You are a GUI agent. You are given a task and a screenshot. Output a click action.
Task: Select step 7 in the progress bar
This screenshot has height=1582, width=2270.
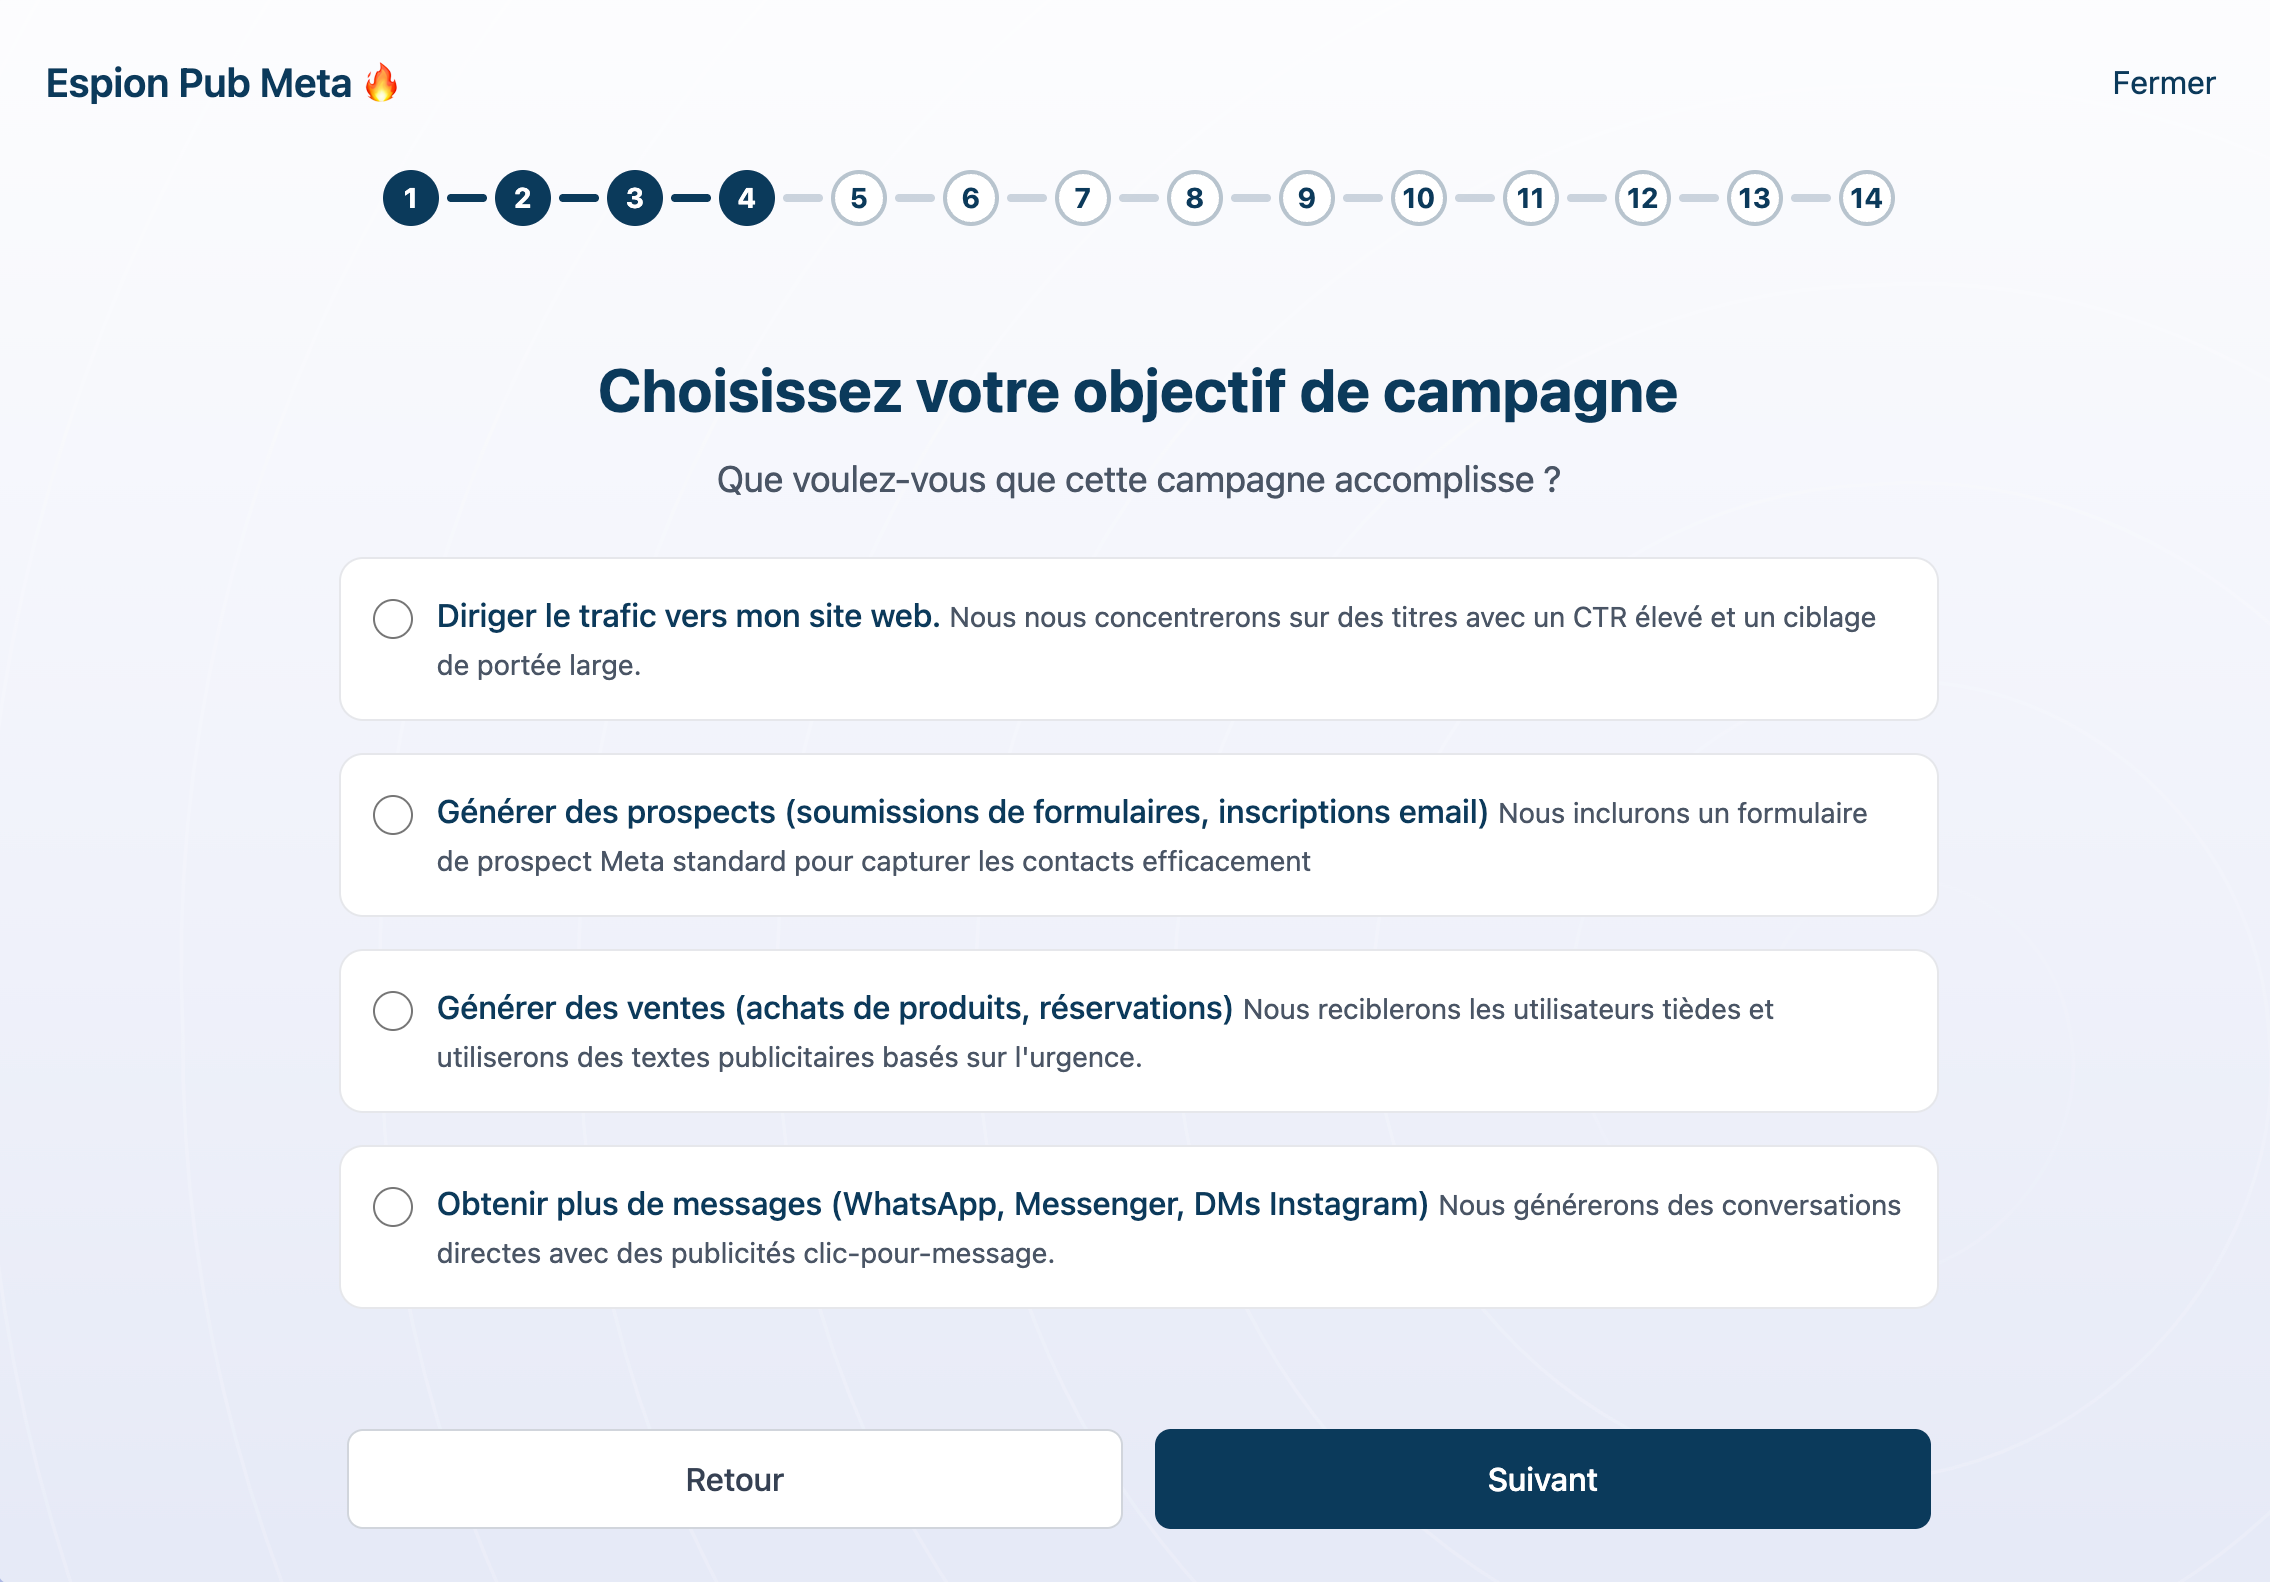click(1083, 198)
